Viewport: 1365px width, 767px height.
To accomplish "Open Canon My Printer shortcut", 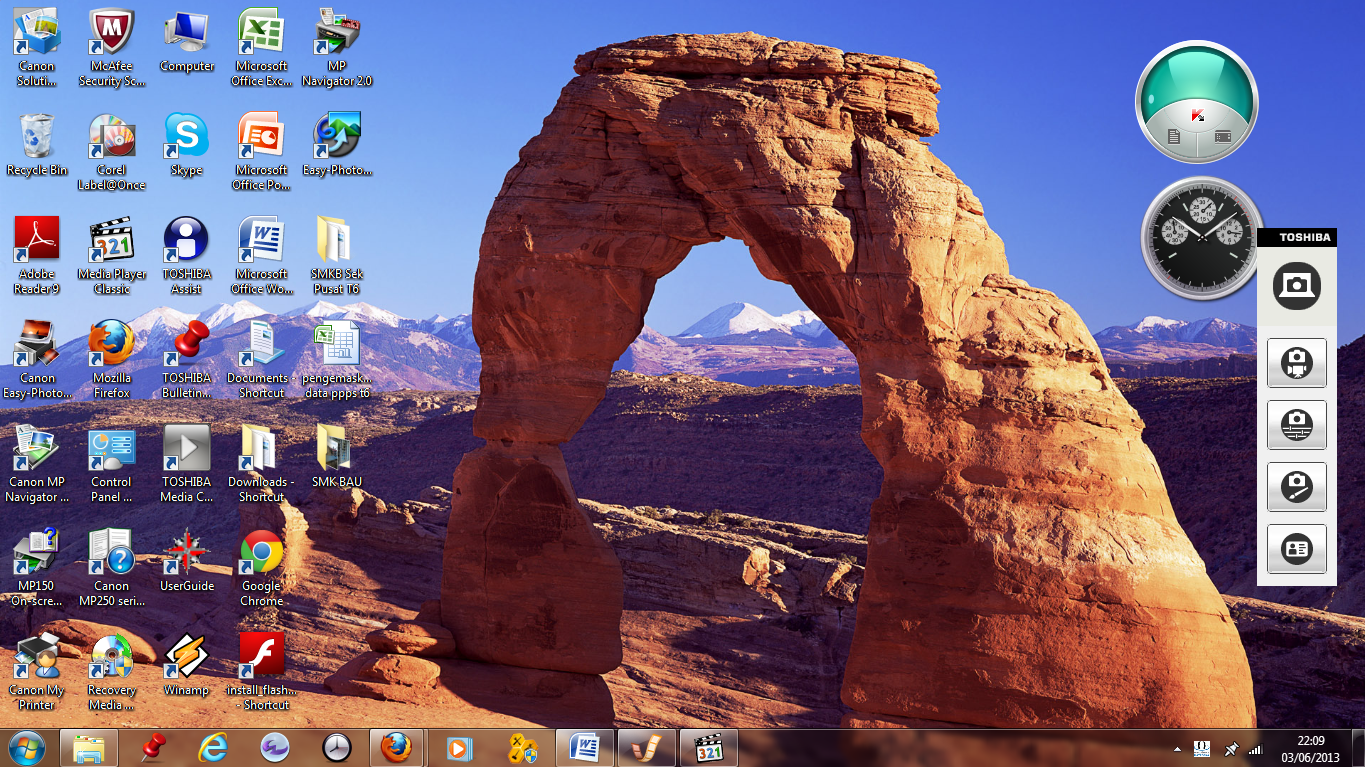I will pos(37,671).
